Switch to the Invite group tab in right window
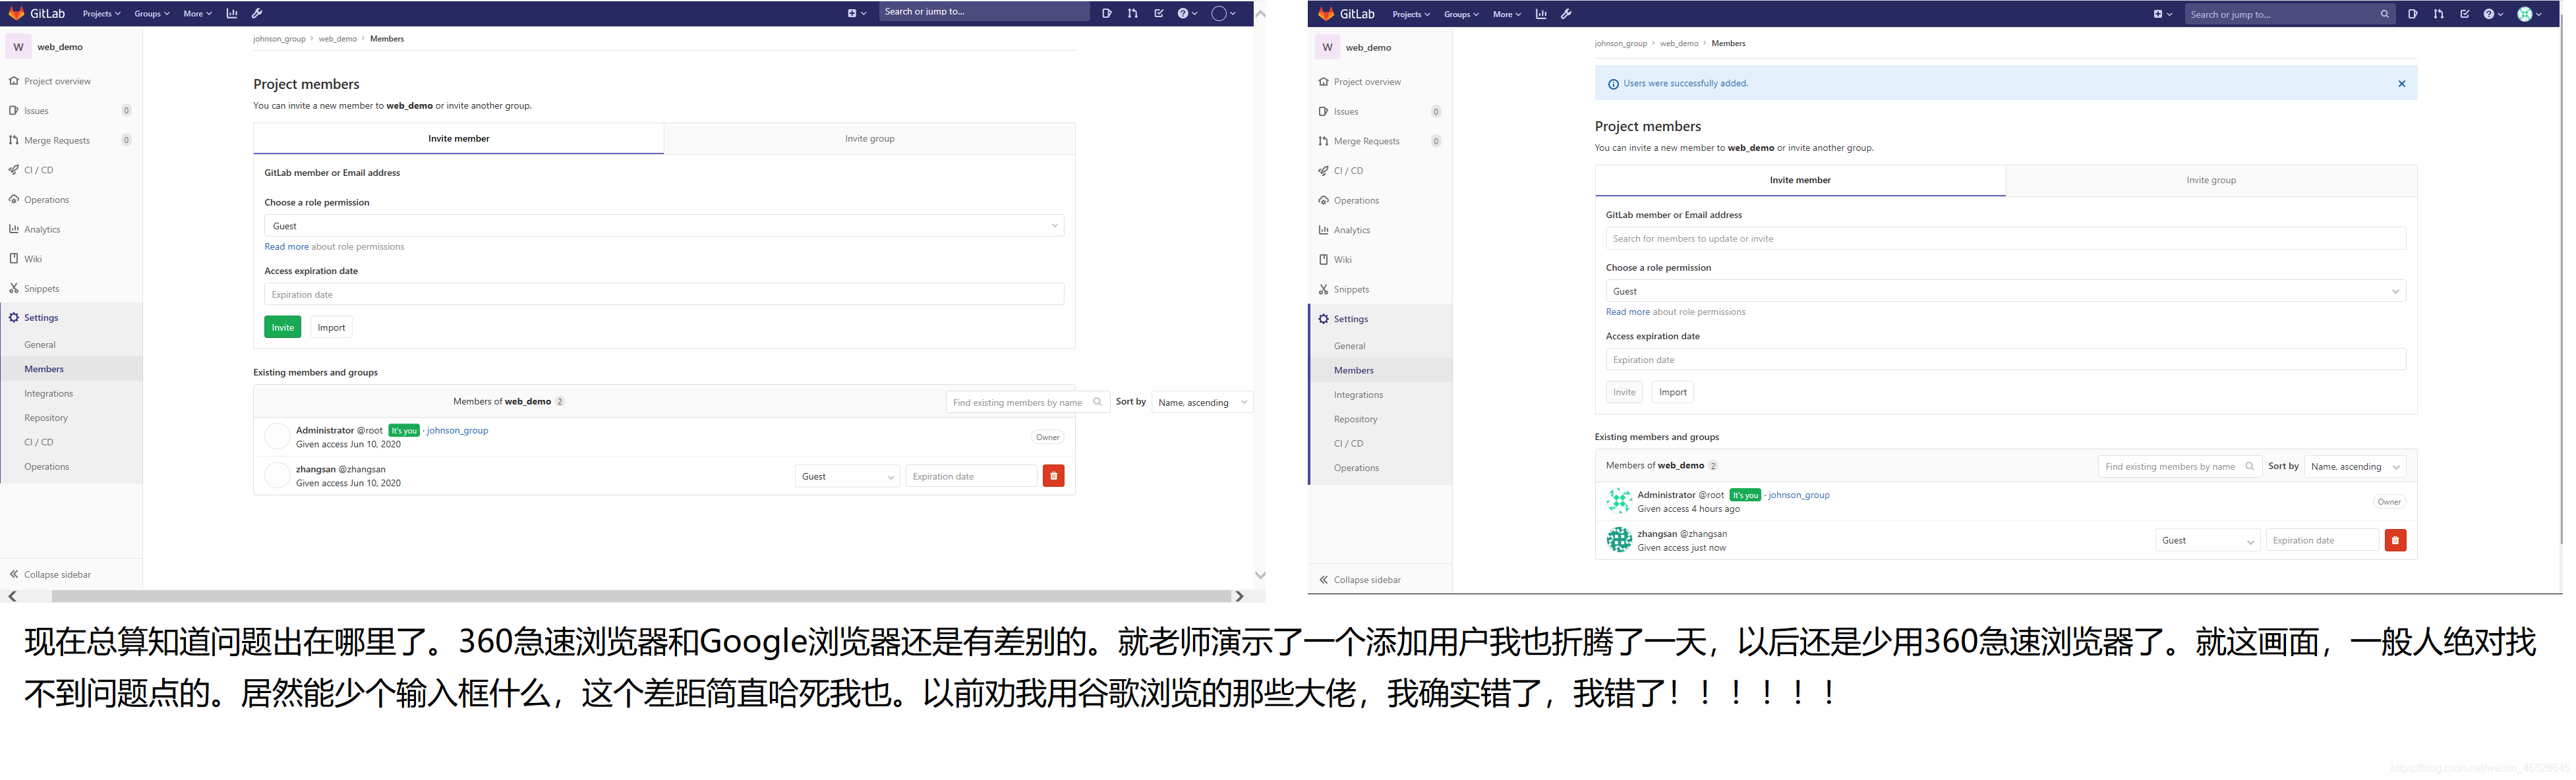 pos(2210,181)
